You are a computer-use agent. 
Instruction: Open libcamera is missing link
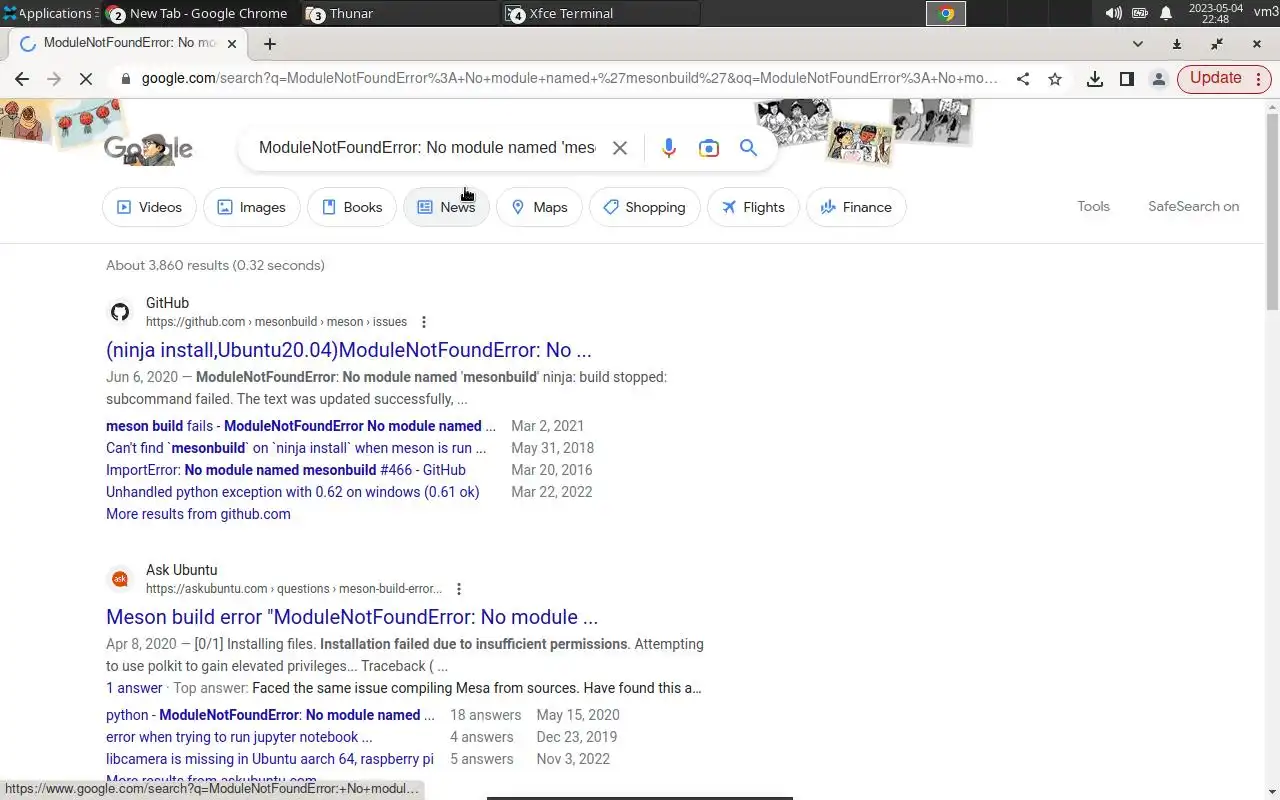click(270, 759)
